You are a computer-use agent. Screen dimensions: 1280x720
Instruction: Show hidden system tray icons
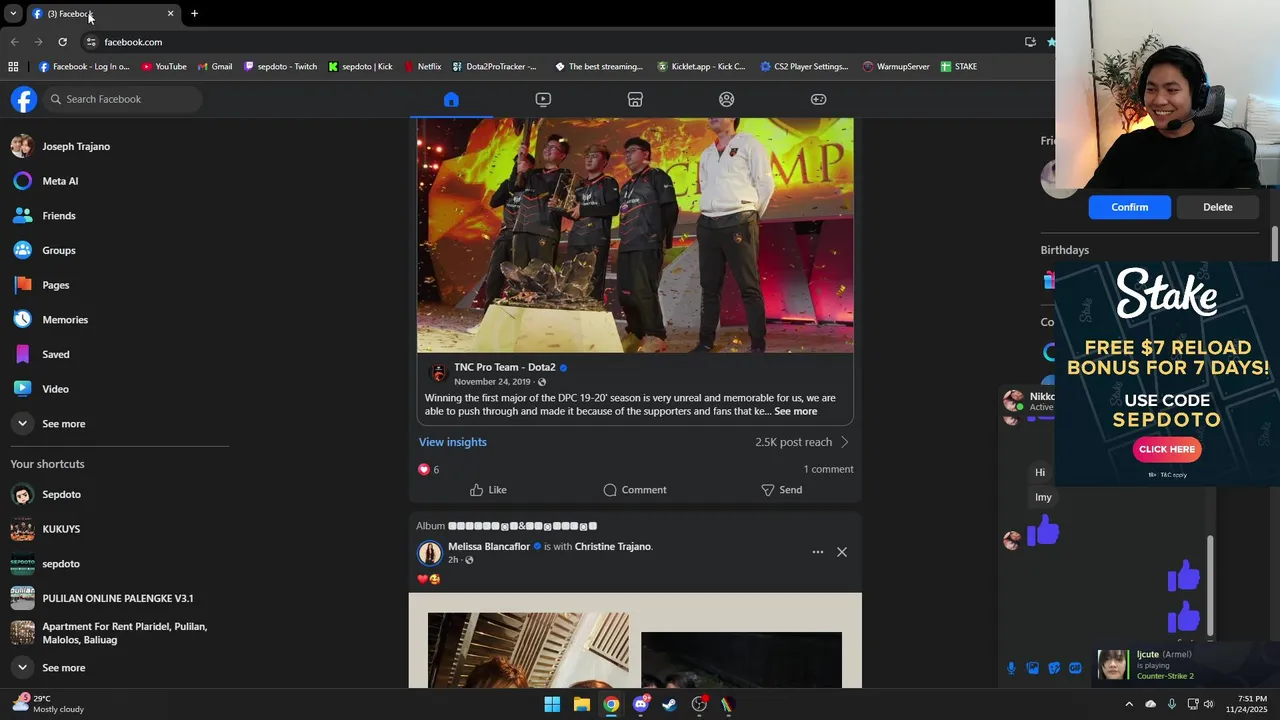point(1129,704)
